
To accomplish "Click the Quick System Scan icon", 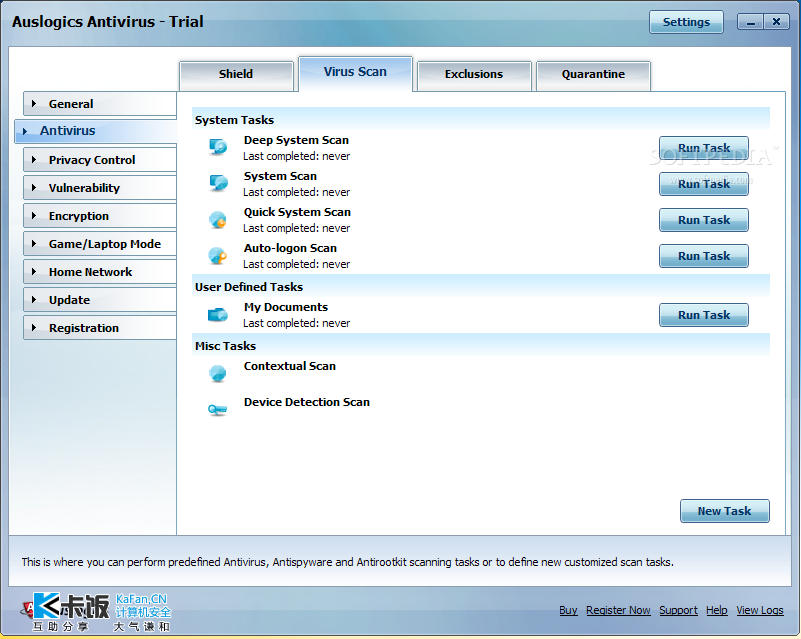I will (x=218, y=220).
